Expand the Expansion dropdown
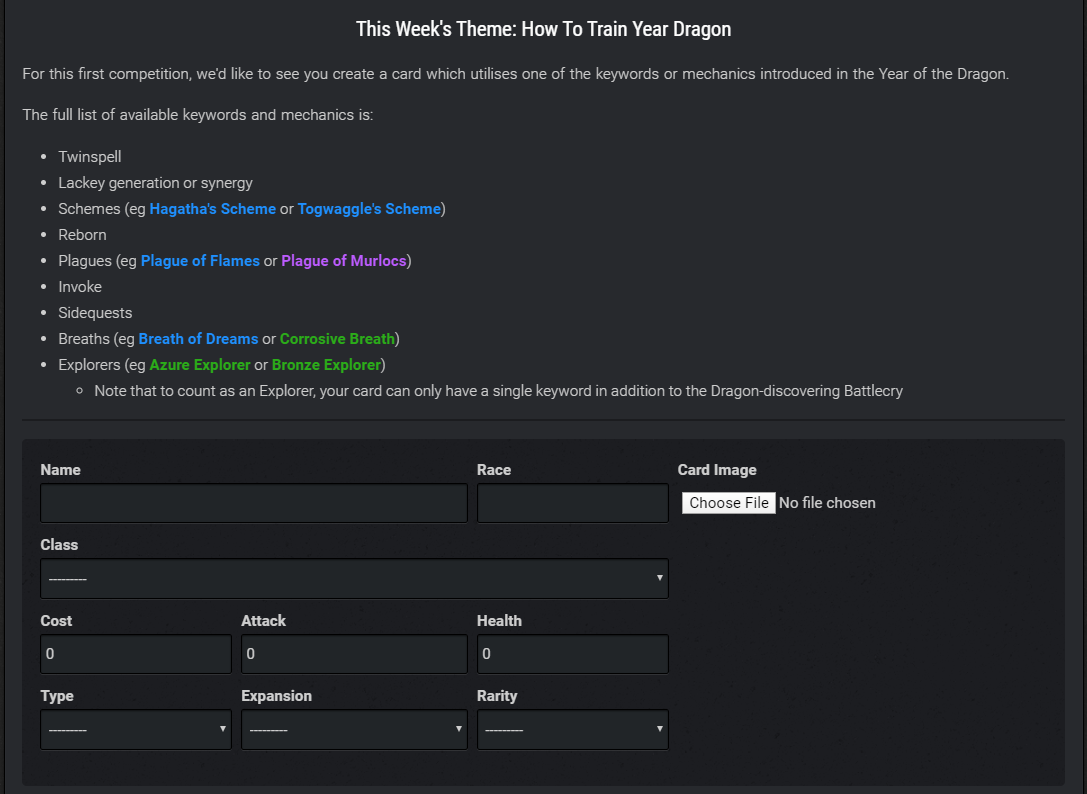The height and width of the screenshot is (794, 1087). pos(354,730)
